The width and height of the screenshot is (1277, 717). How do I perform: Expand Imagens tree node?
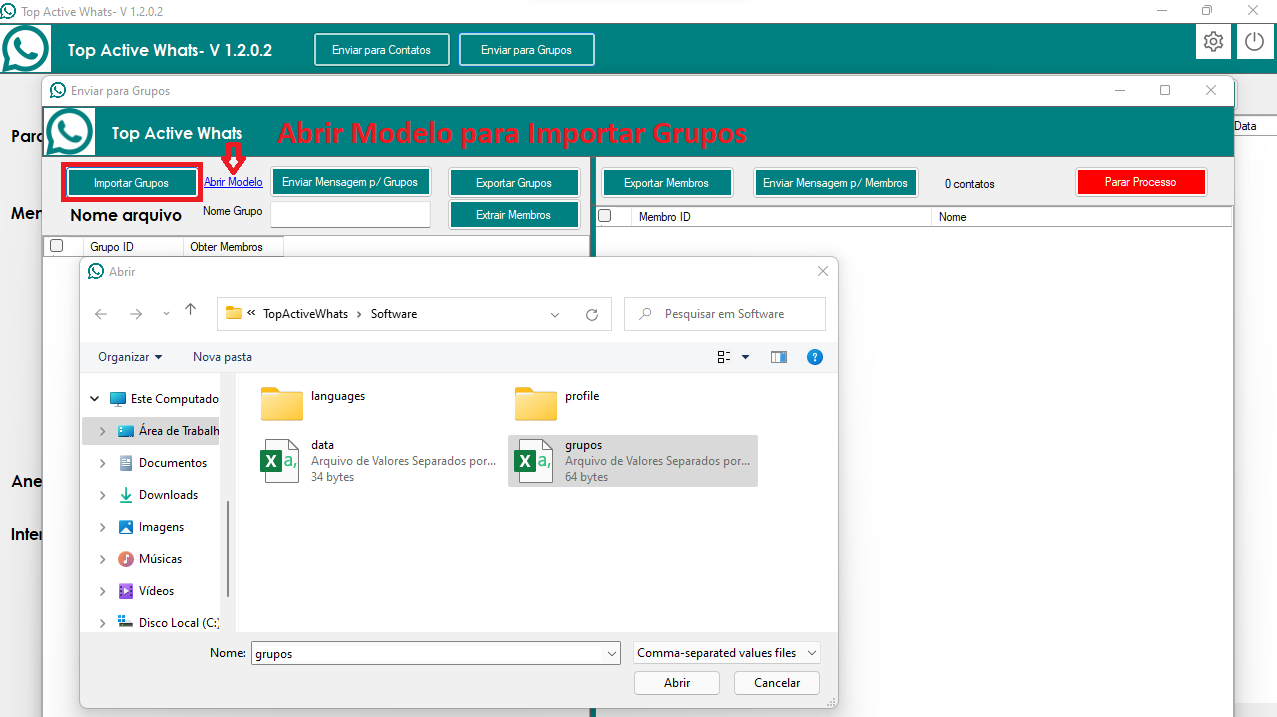(102, 527)
